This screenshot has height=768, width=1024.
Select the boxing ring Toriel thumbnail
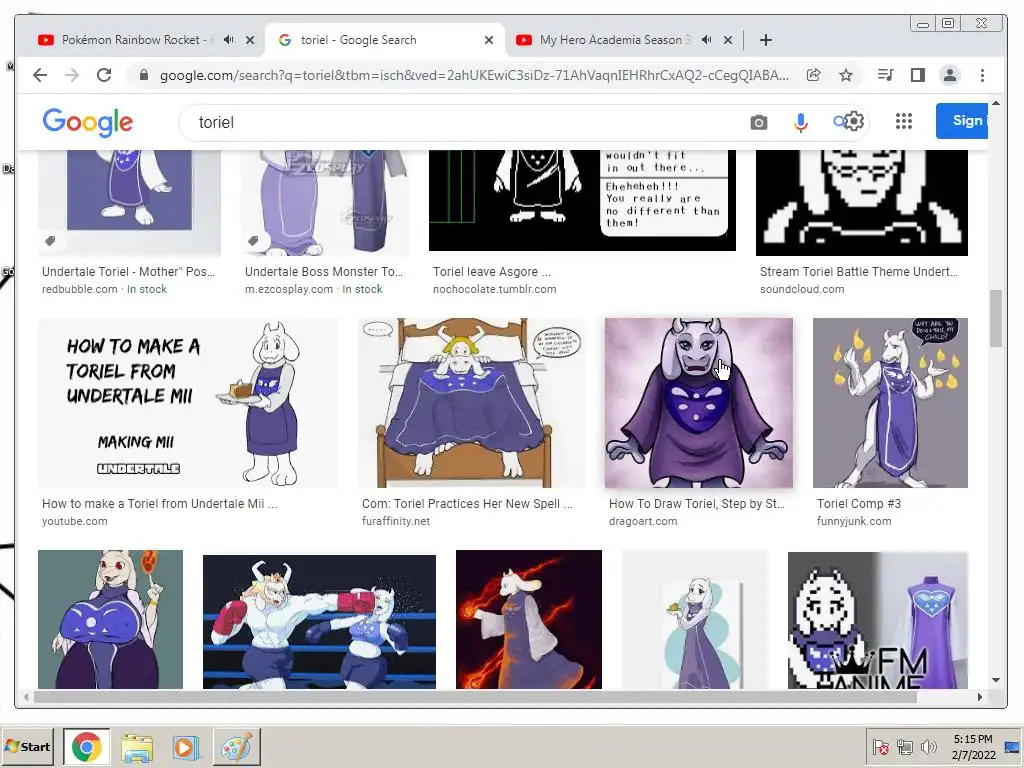[x=319, y=621]
